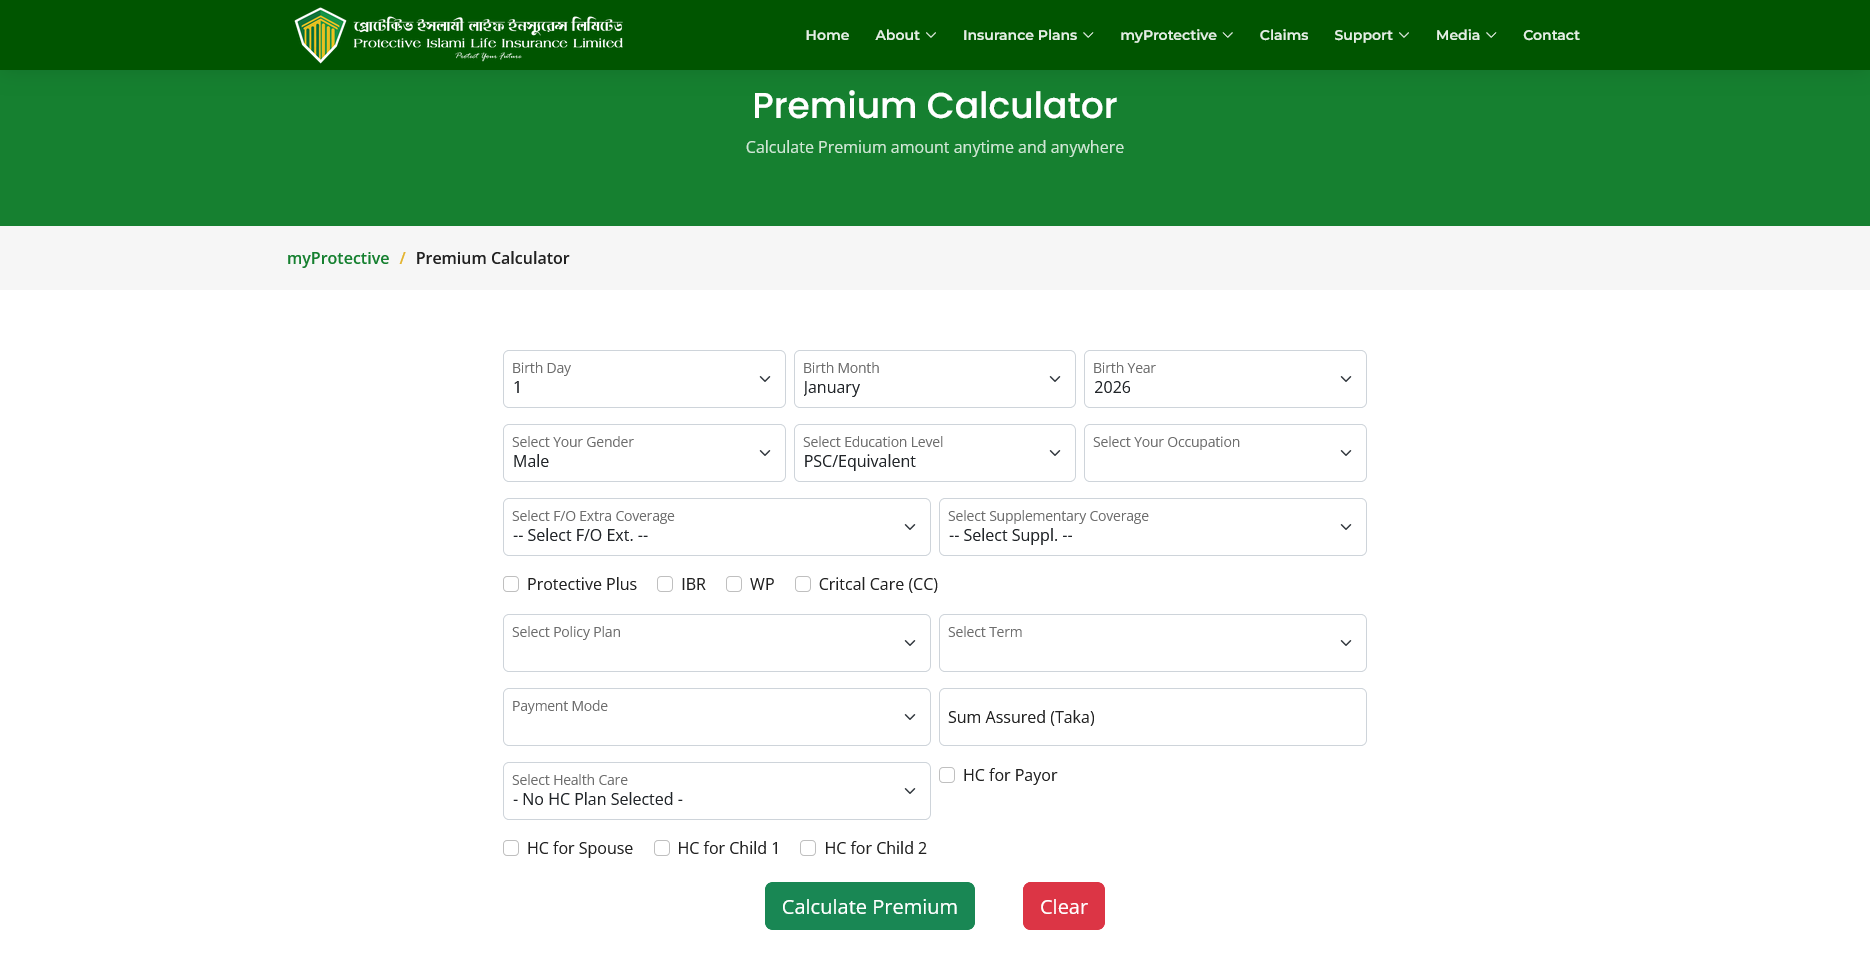Open the myProtective navigation menu
This screenshot has height=964, width=1870.
(x=1176, y=35)
